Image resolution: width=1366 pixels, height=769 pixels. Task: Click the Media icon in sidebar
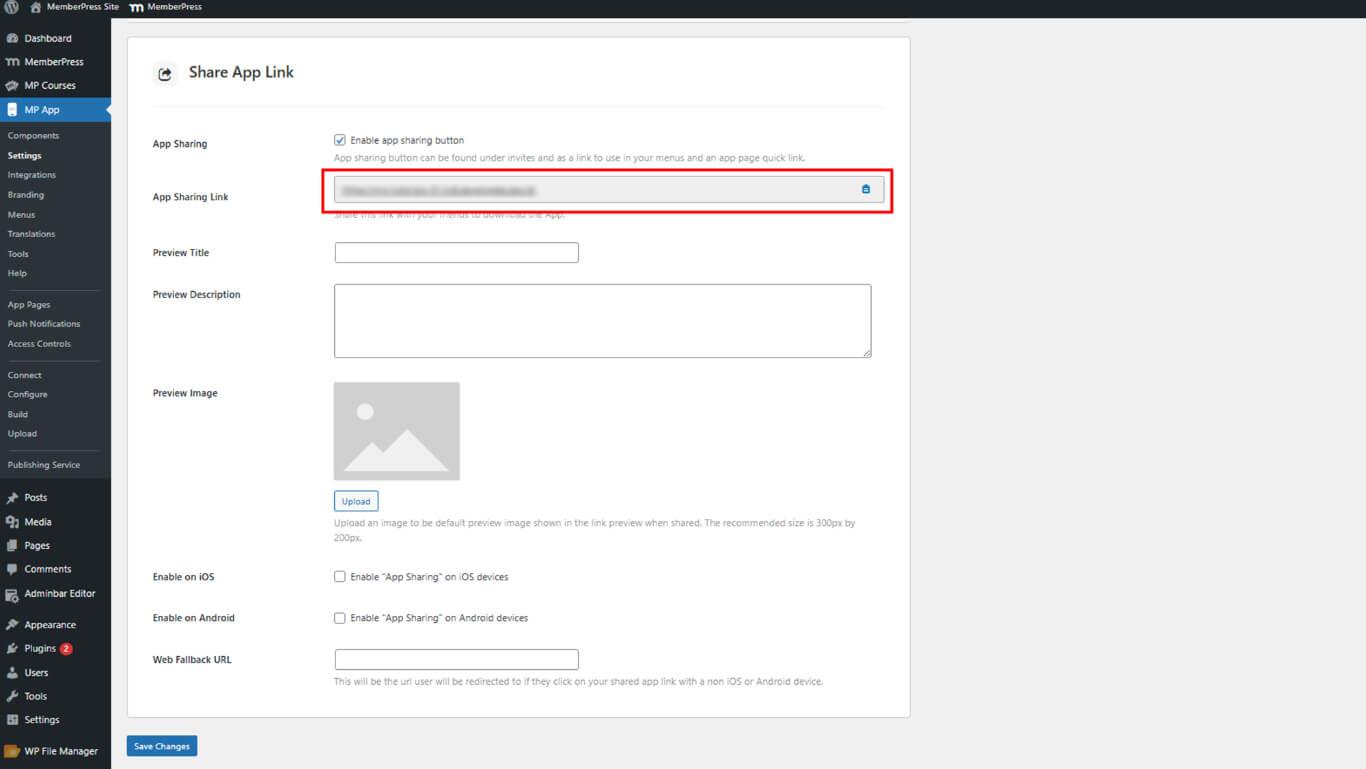(x=12, y=522)
